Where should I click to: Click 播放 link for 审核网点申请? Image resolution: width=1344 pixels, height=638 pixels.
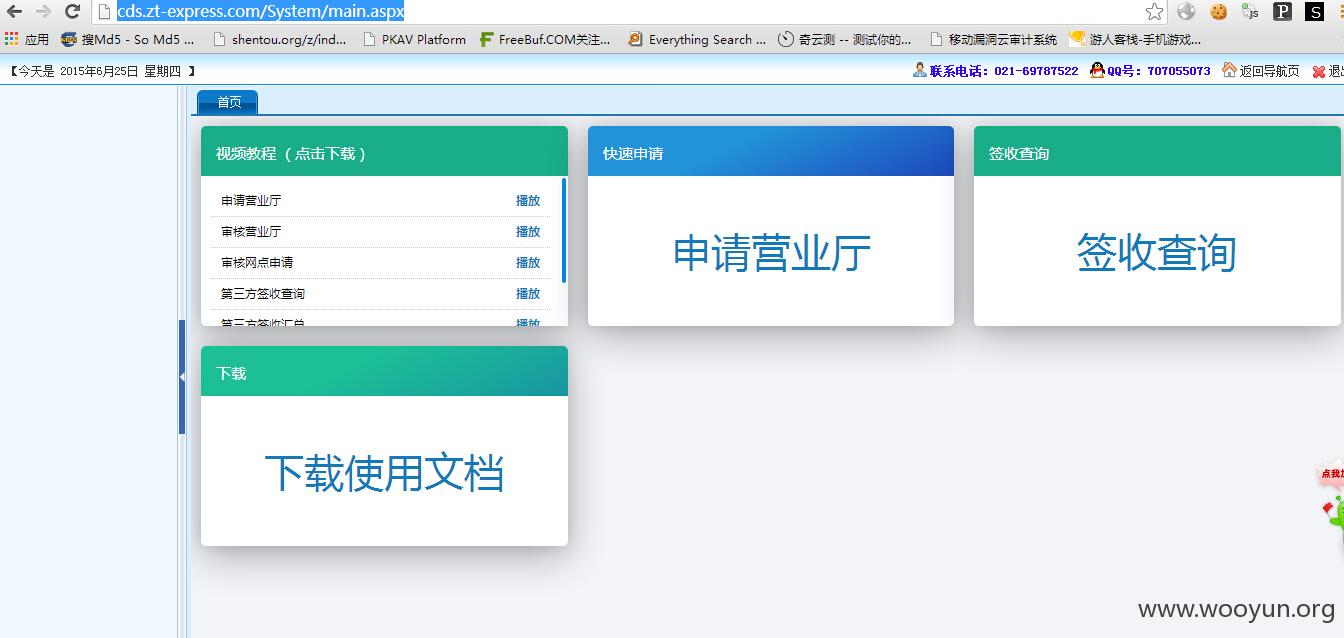[528, 263]
